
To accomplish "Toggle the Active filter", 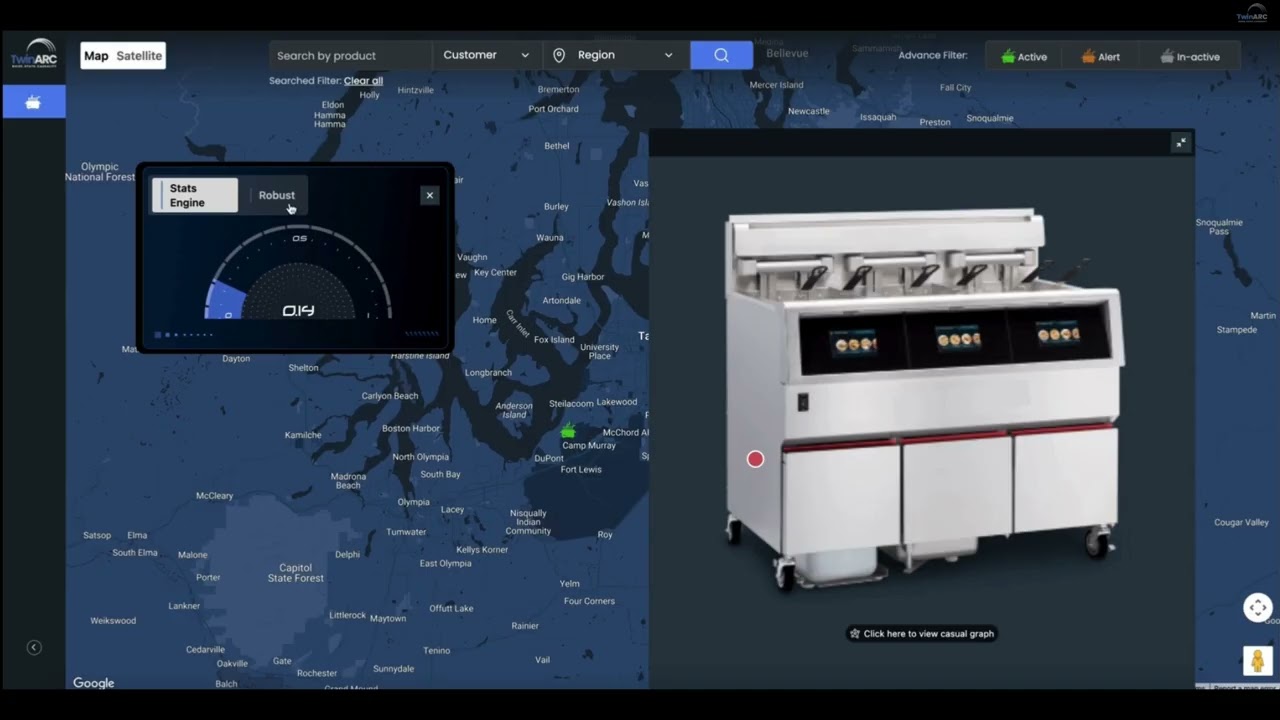I will (1023, 56).
